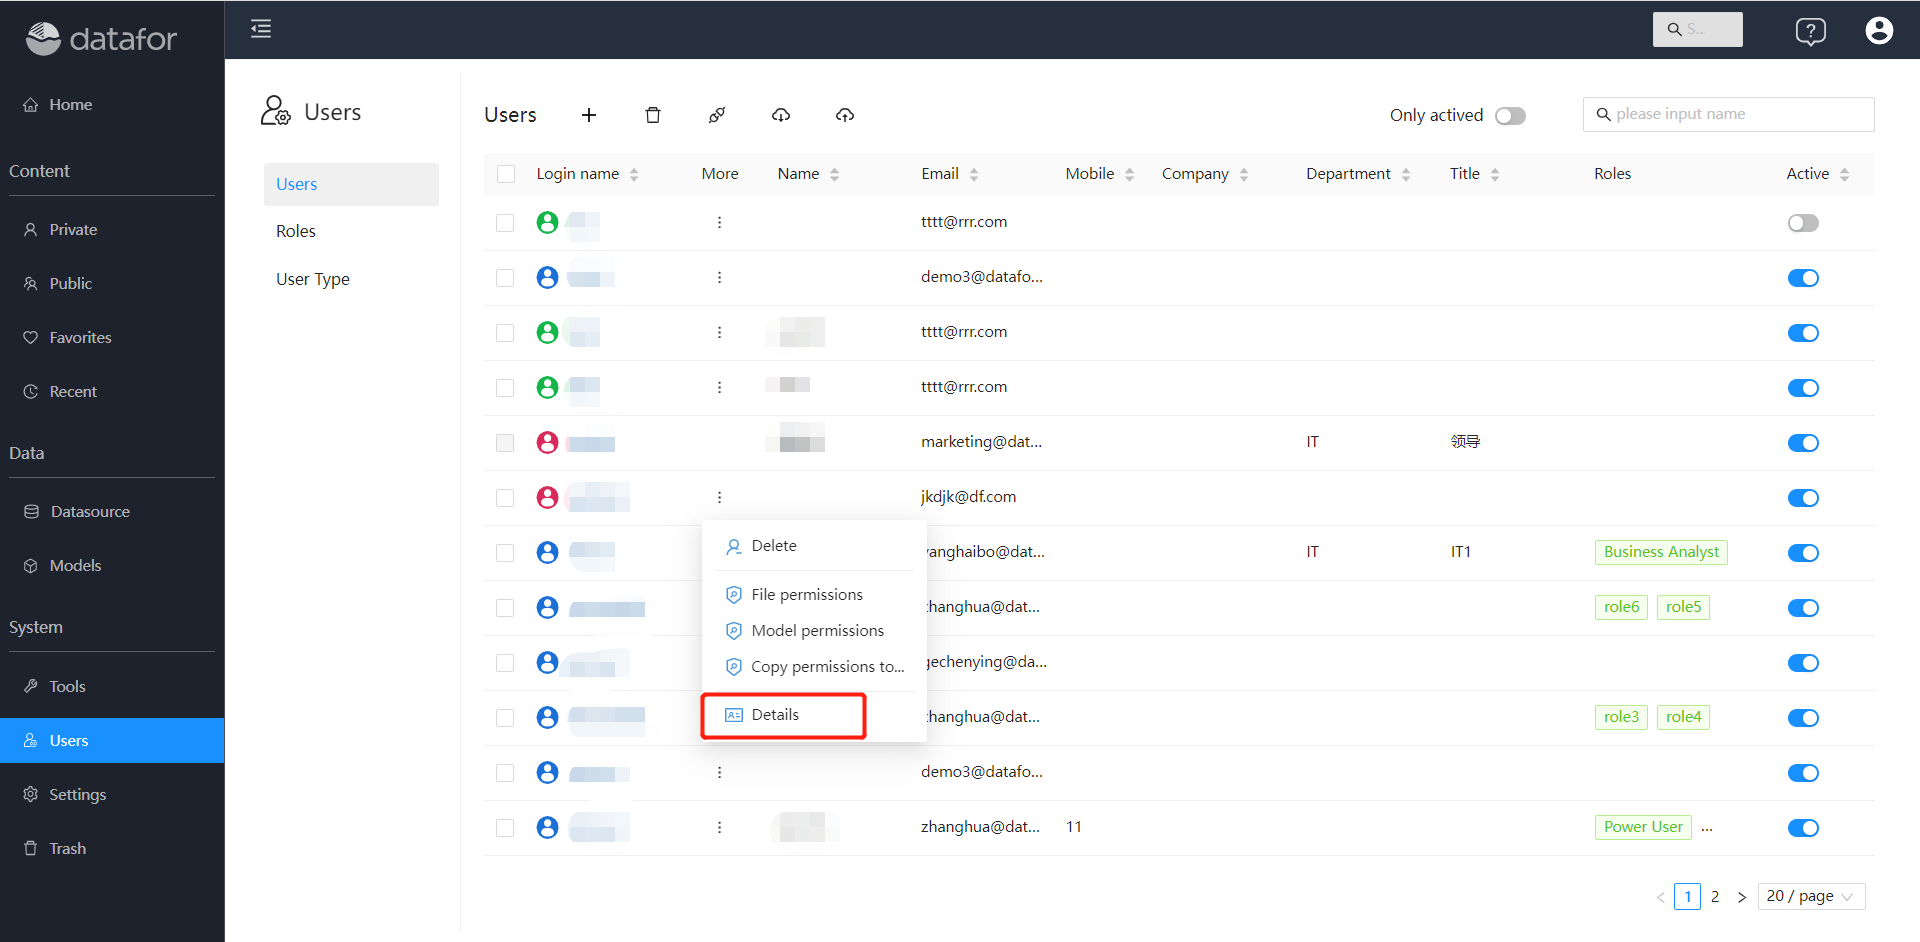
Task: Click the next page arrow
Action: point(1742,897)
